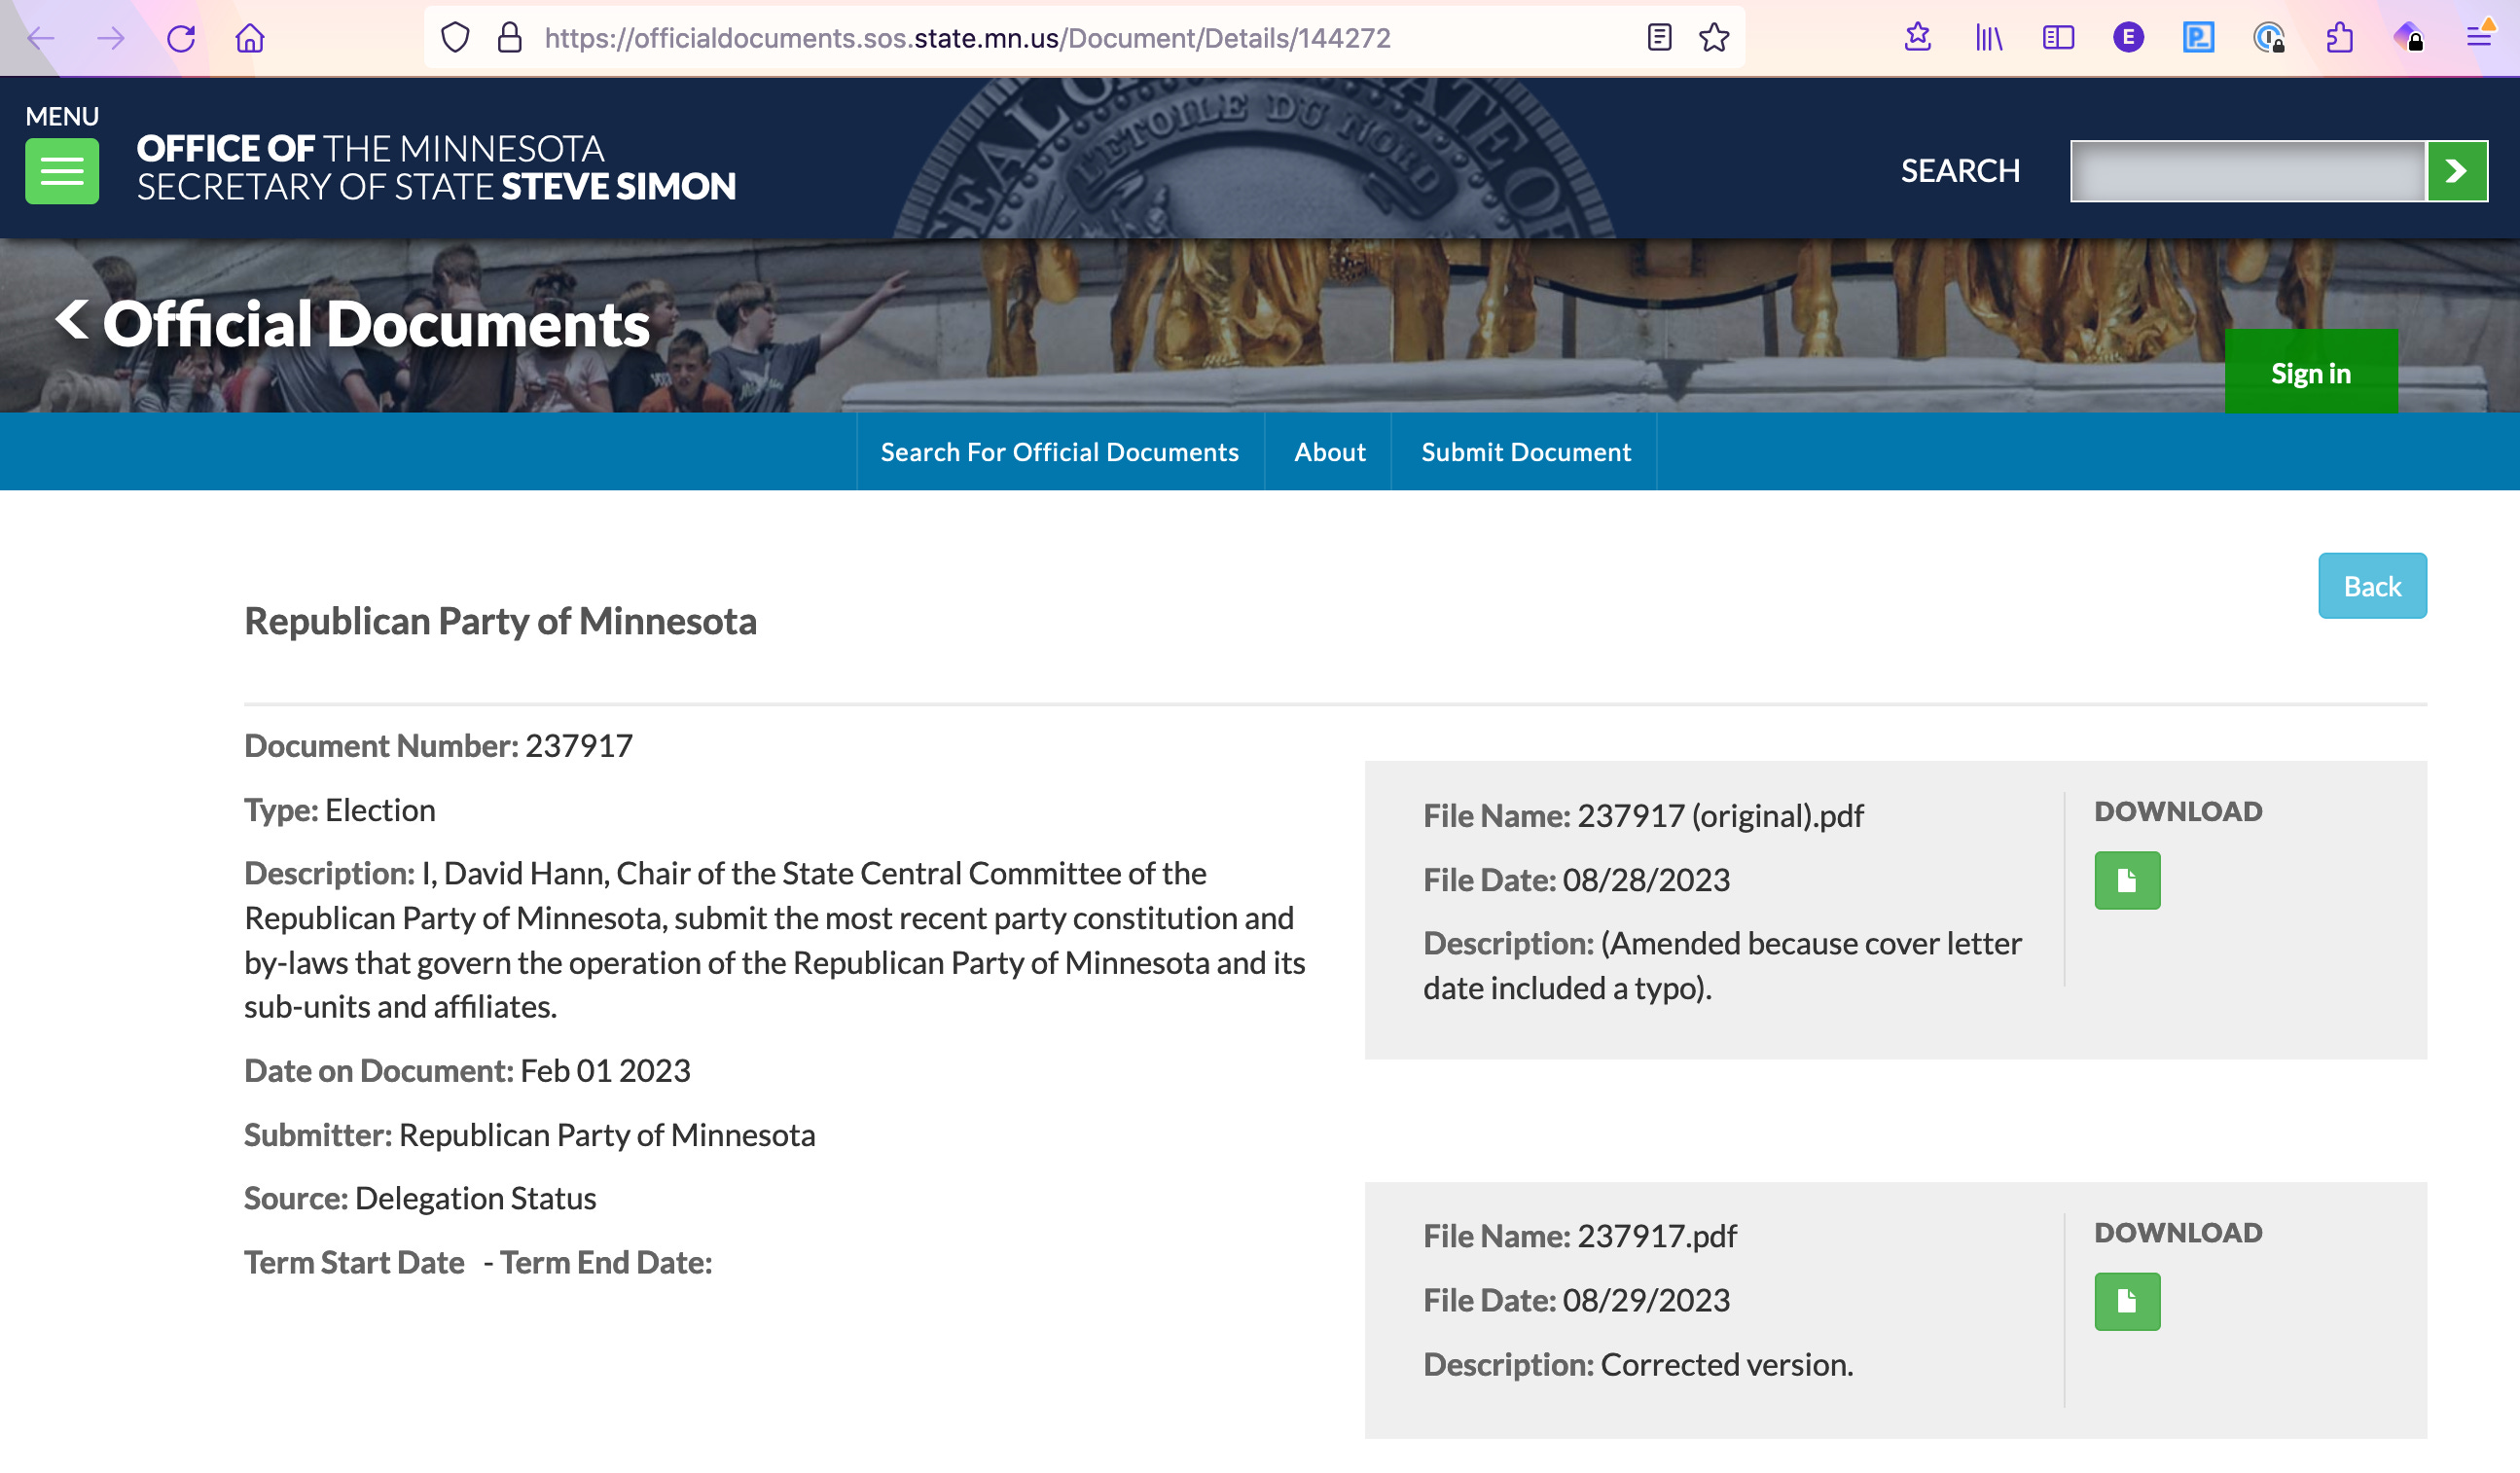Click the blue Back button
Screen dimensions: 2520x1473
click(2371, 586)
